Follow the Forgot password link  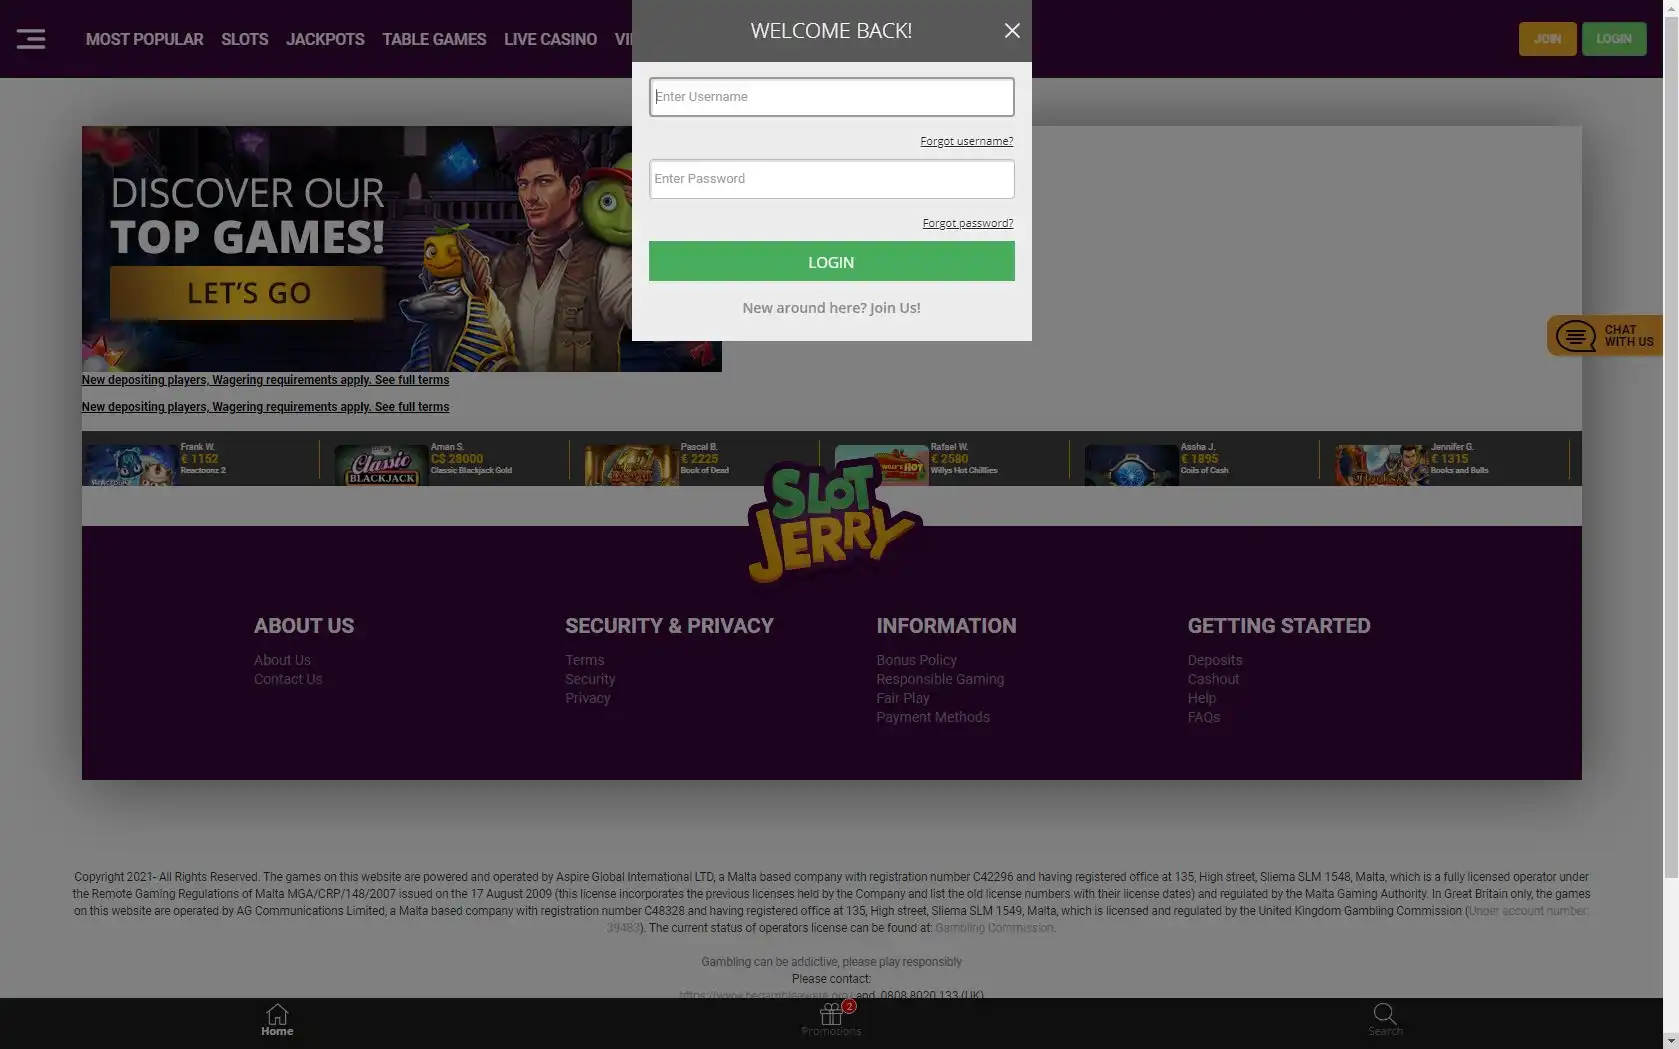(967, 223)
